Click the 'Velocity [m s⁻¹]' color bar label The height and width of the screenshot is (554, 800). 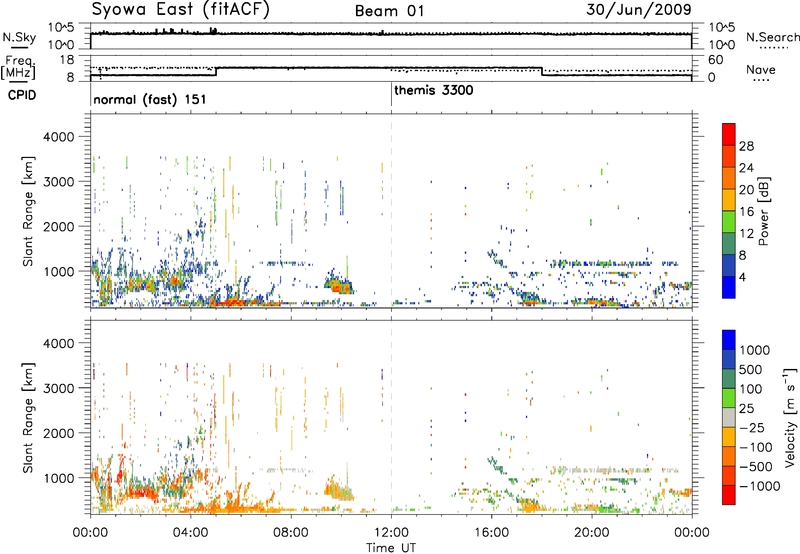point(790,417)
